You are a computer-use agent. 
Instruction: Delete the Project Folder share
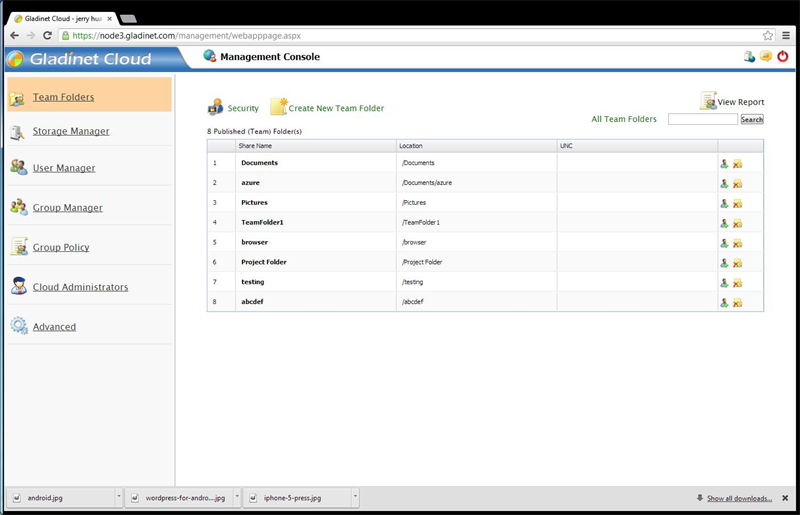click(x=737, y=263)
